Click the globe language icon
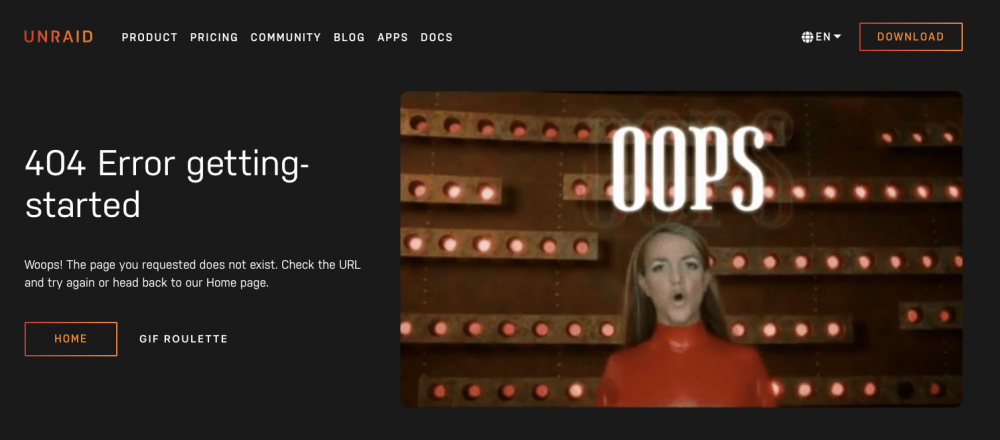1000x440 pixels. [x=807, y=37]
